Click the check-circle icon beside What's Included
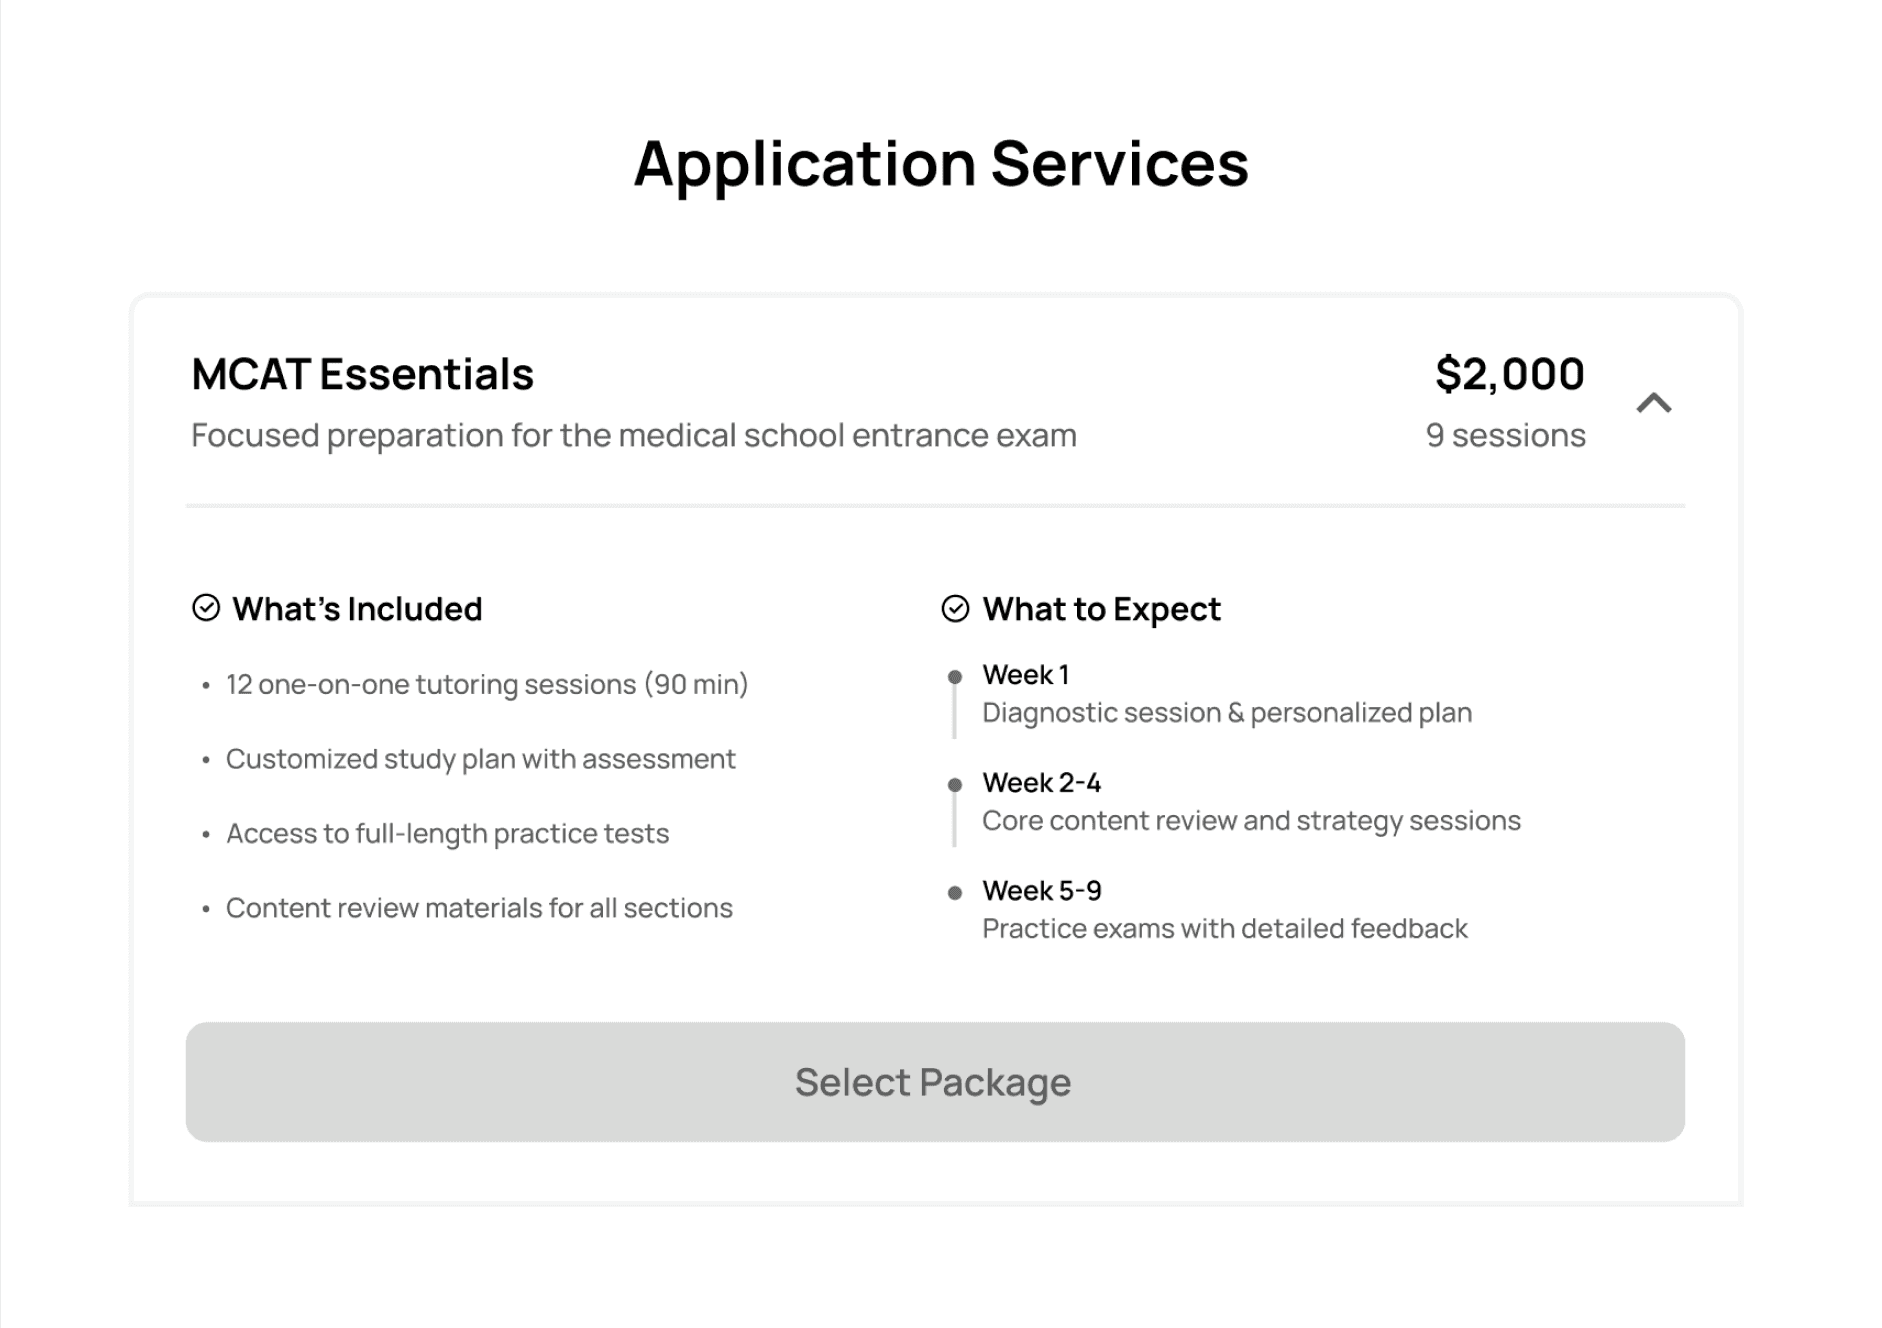This screenshot has height=1328, width=1882. pyautogui.click(x=206, y=608)
